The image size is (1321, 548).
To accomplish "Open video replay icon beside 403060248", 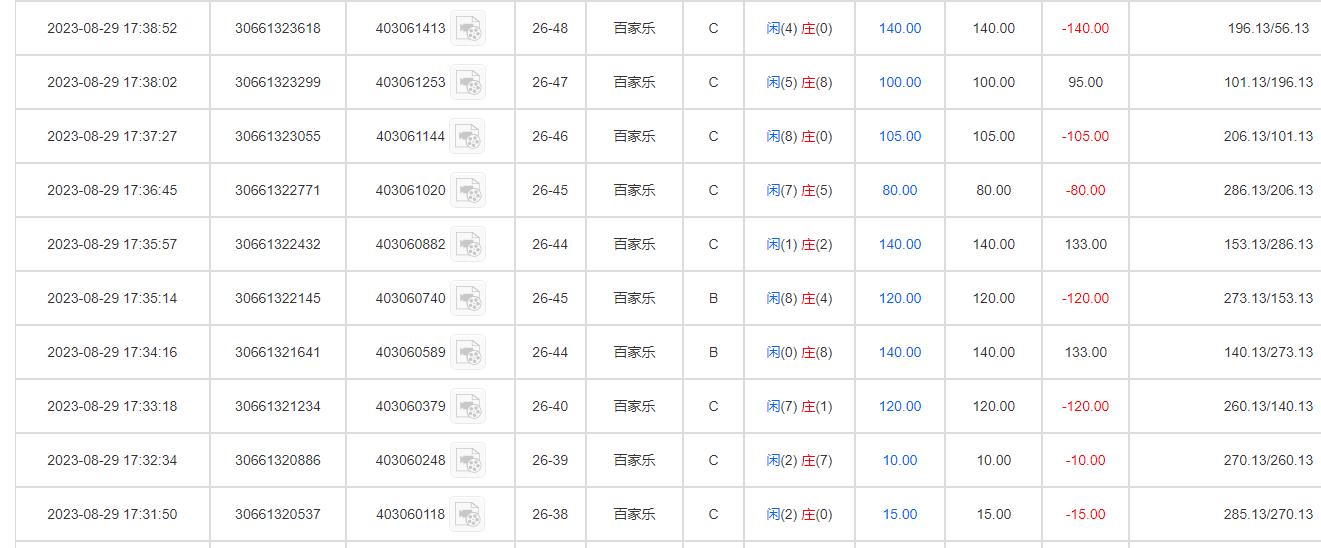I will click(467, 461).
